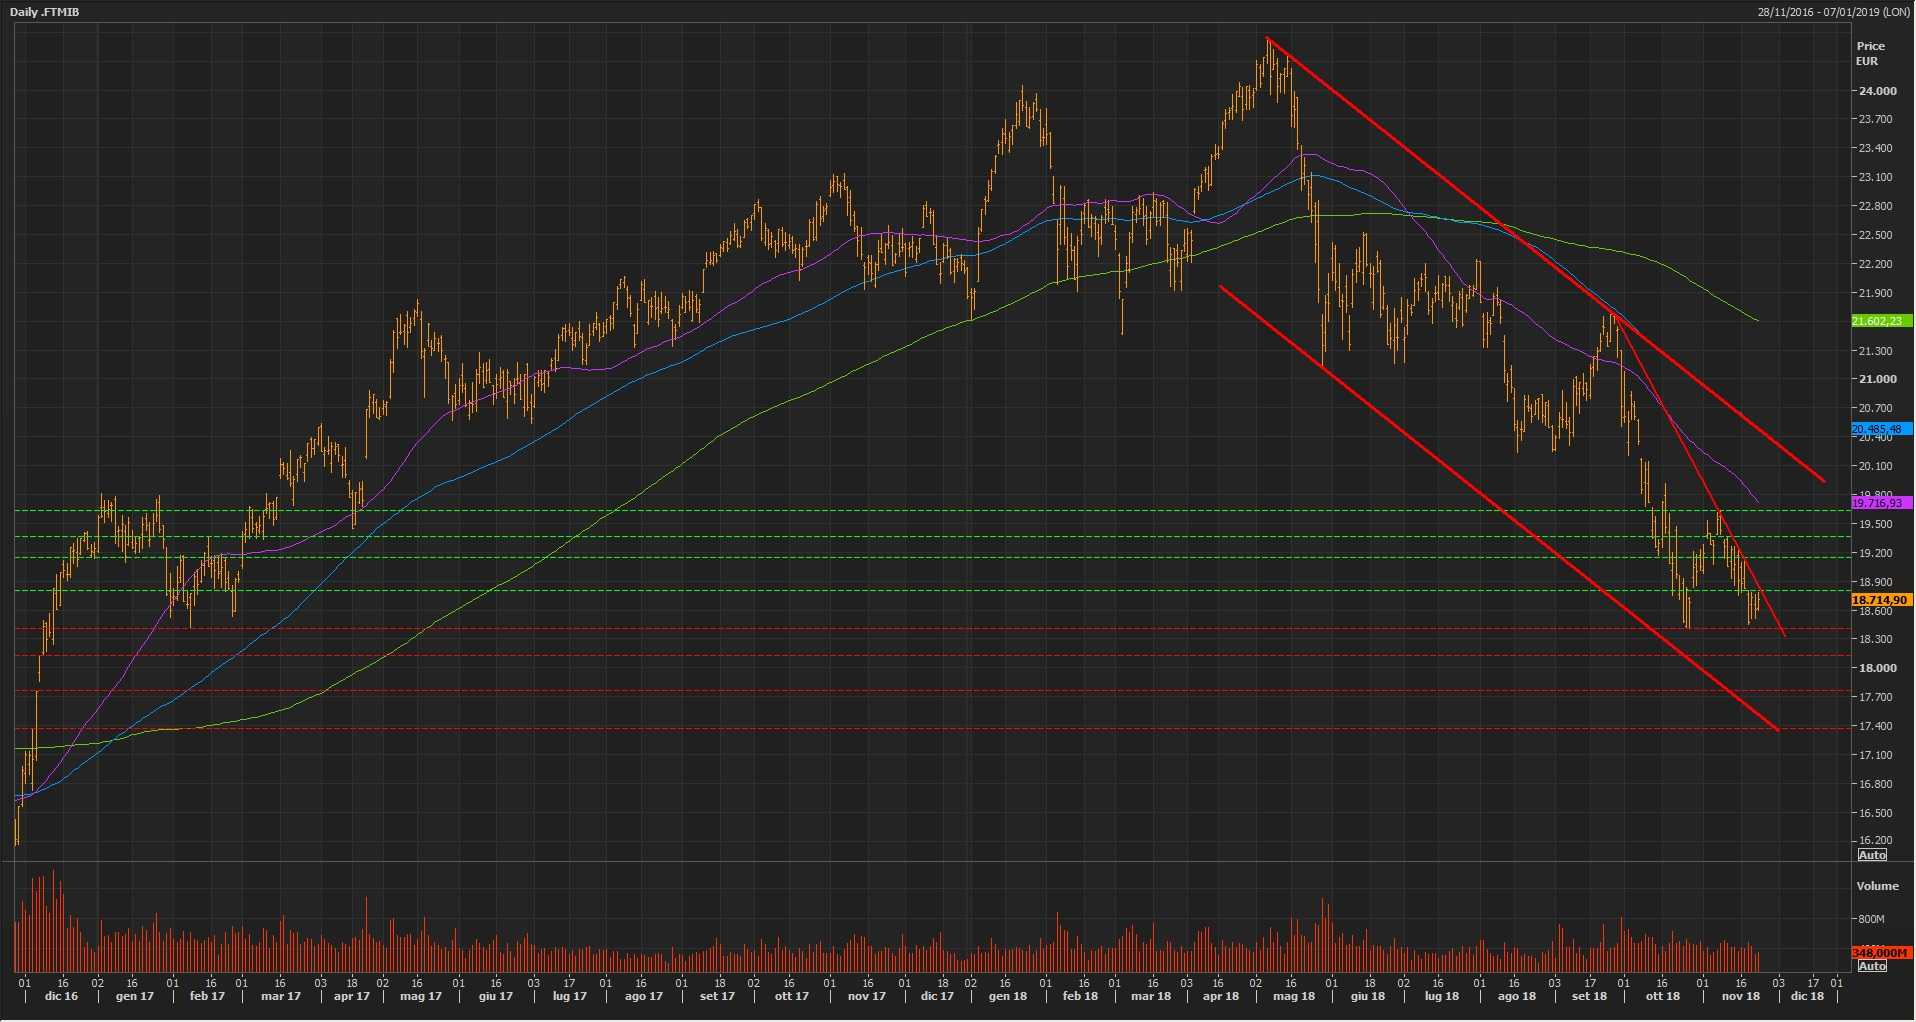The image size is (1916, 1022).
Task: Click the dic 18 month label on time axis
Action: point(1807,996)
